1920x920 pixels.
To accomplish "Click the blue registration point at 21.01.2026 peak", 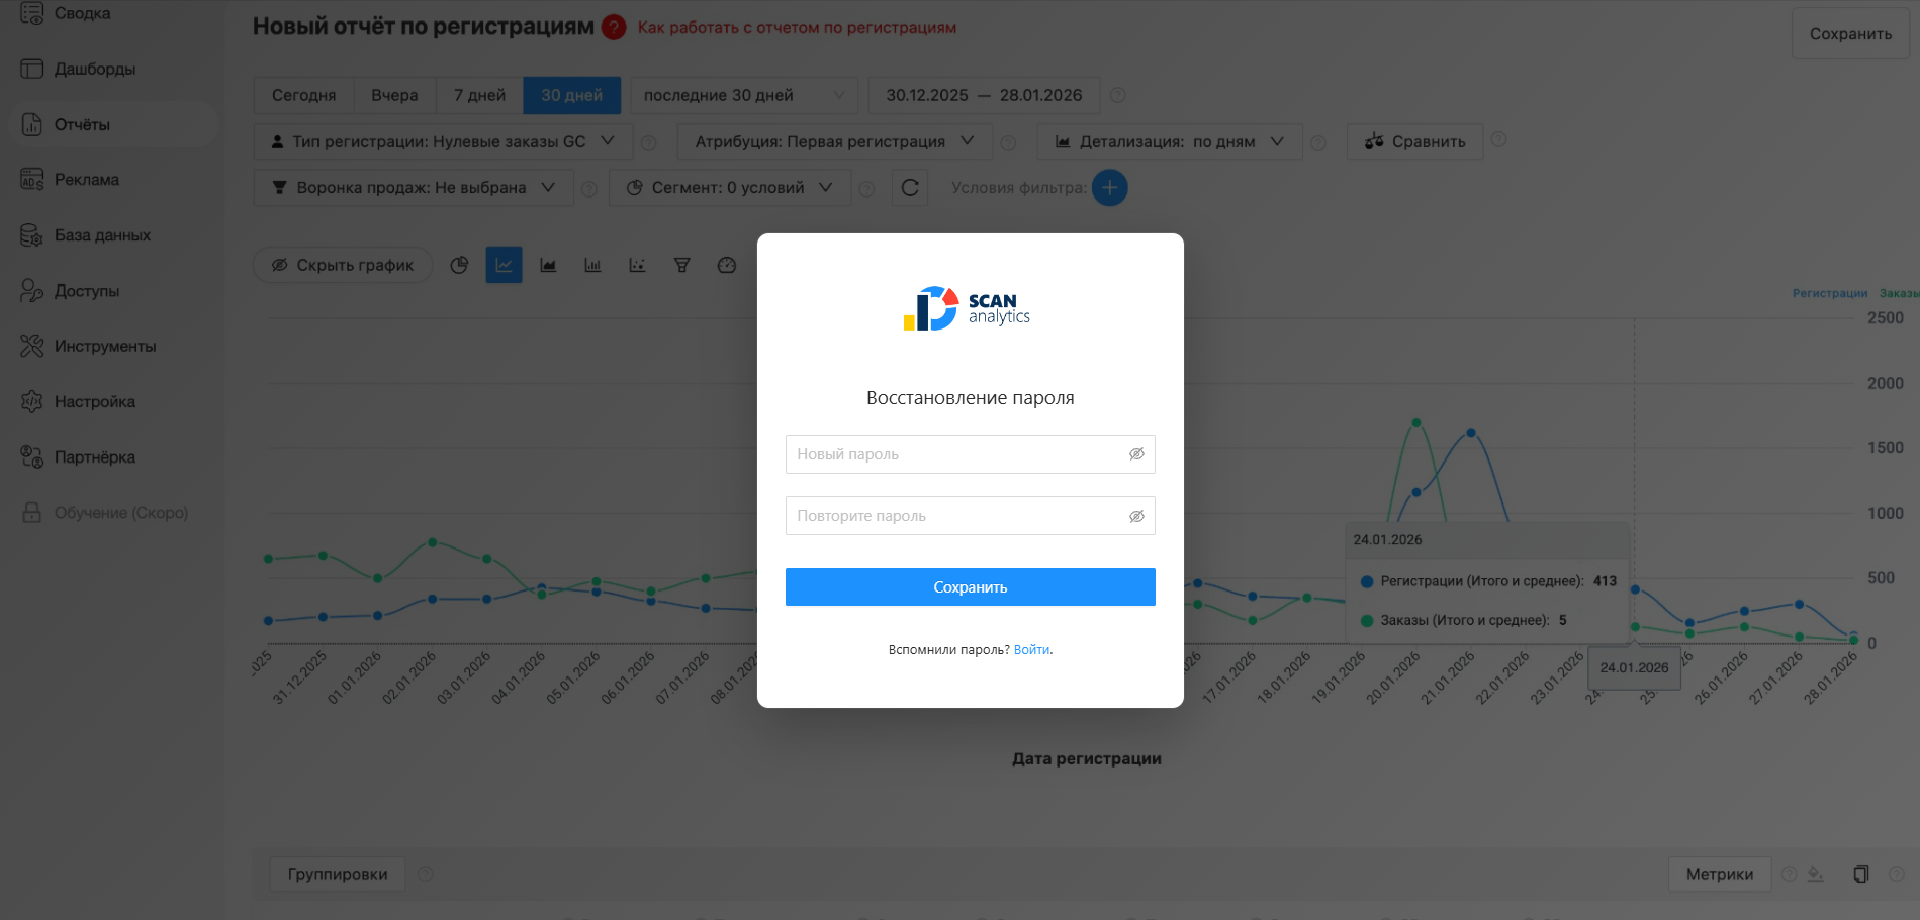I will point(1470,433).
